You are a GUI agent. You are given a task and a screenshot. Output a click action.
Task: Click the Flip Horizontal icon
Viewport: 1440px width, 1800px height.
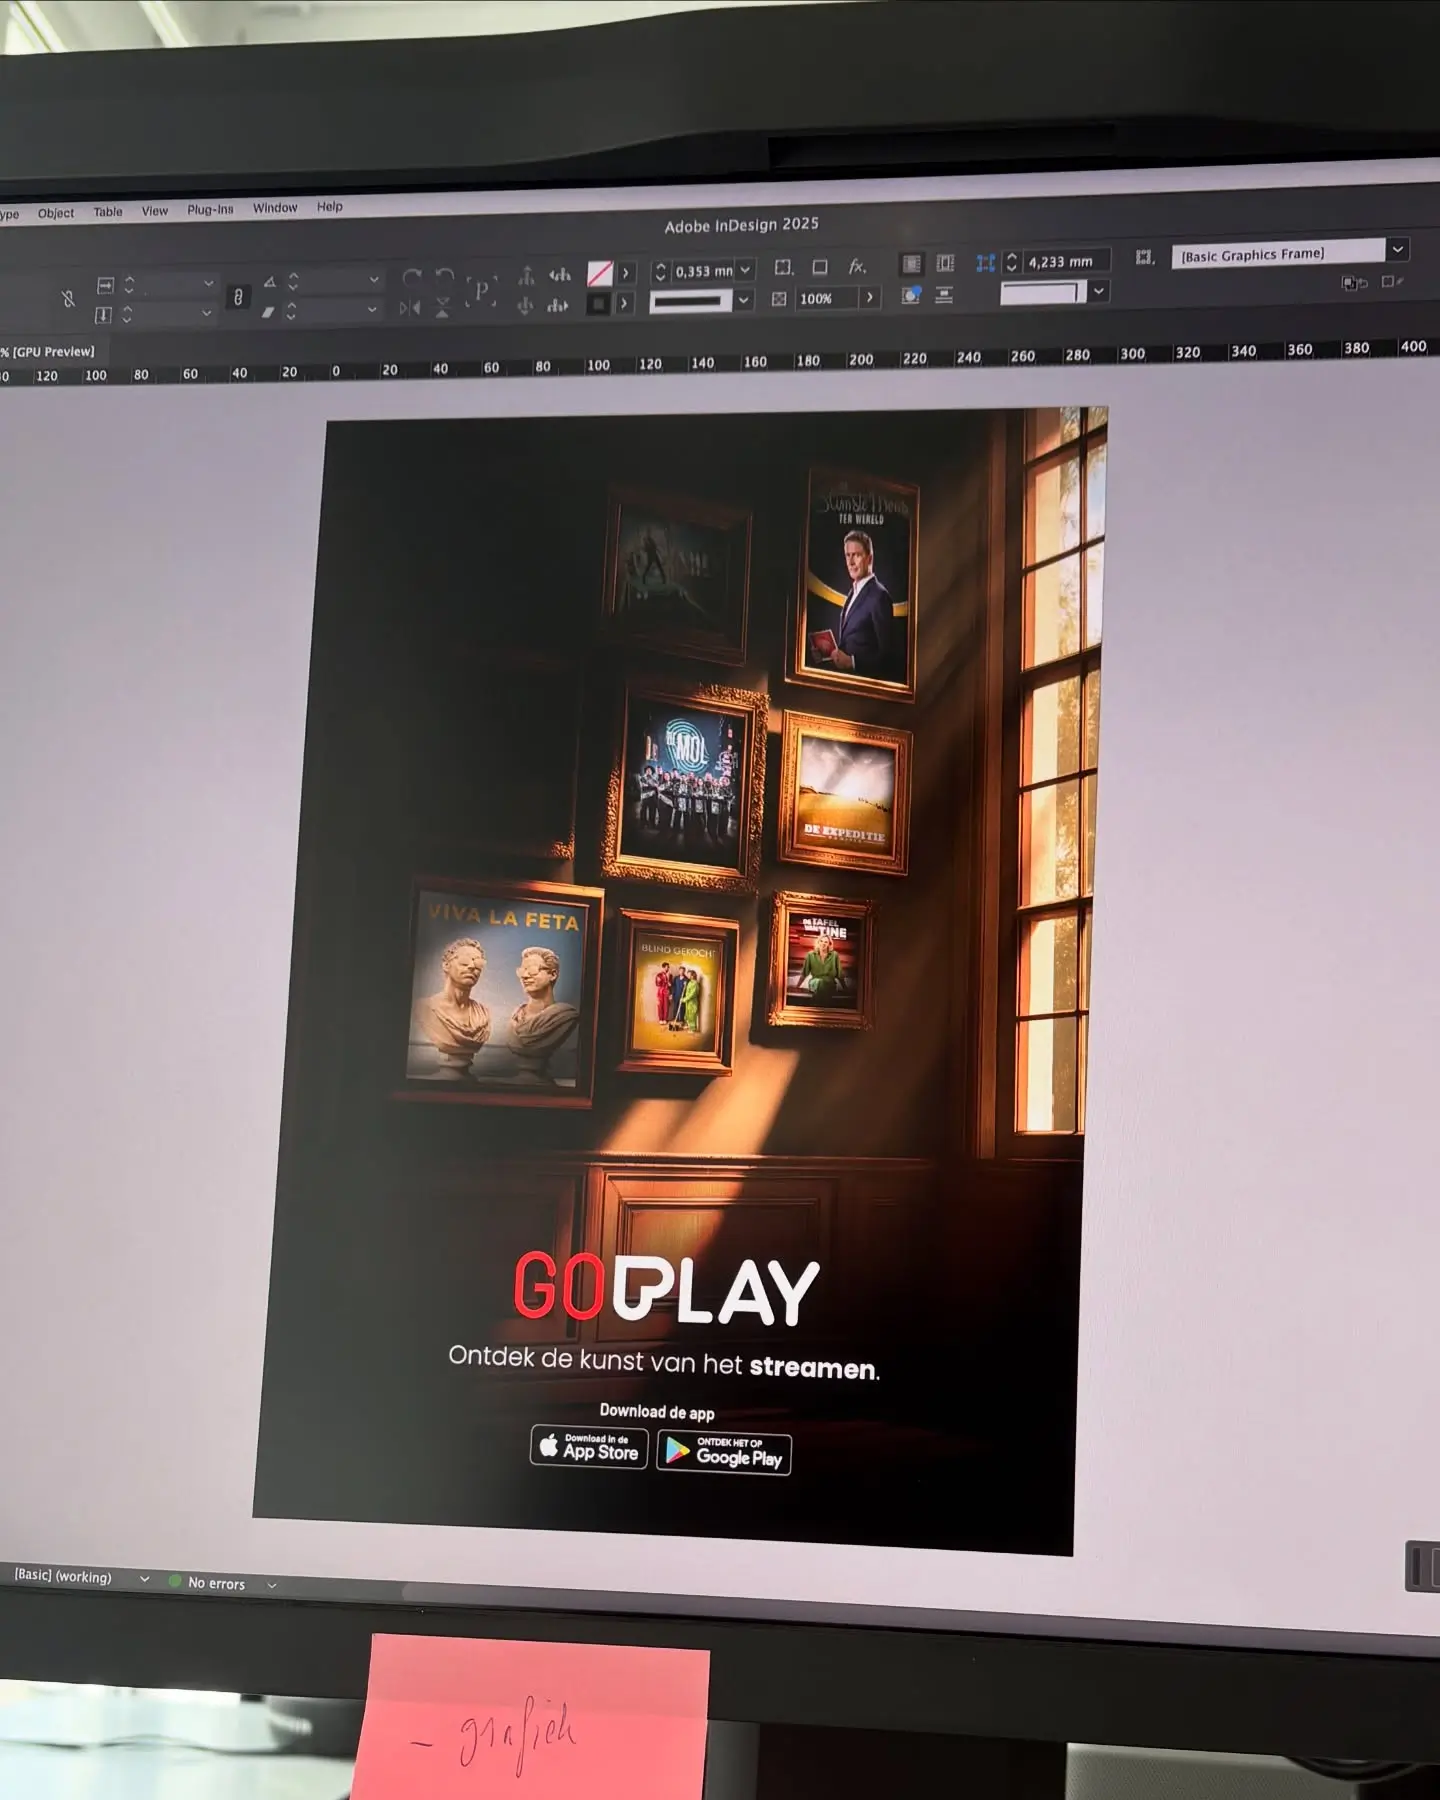pos(409,308)
